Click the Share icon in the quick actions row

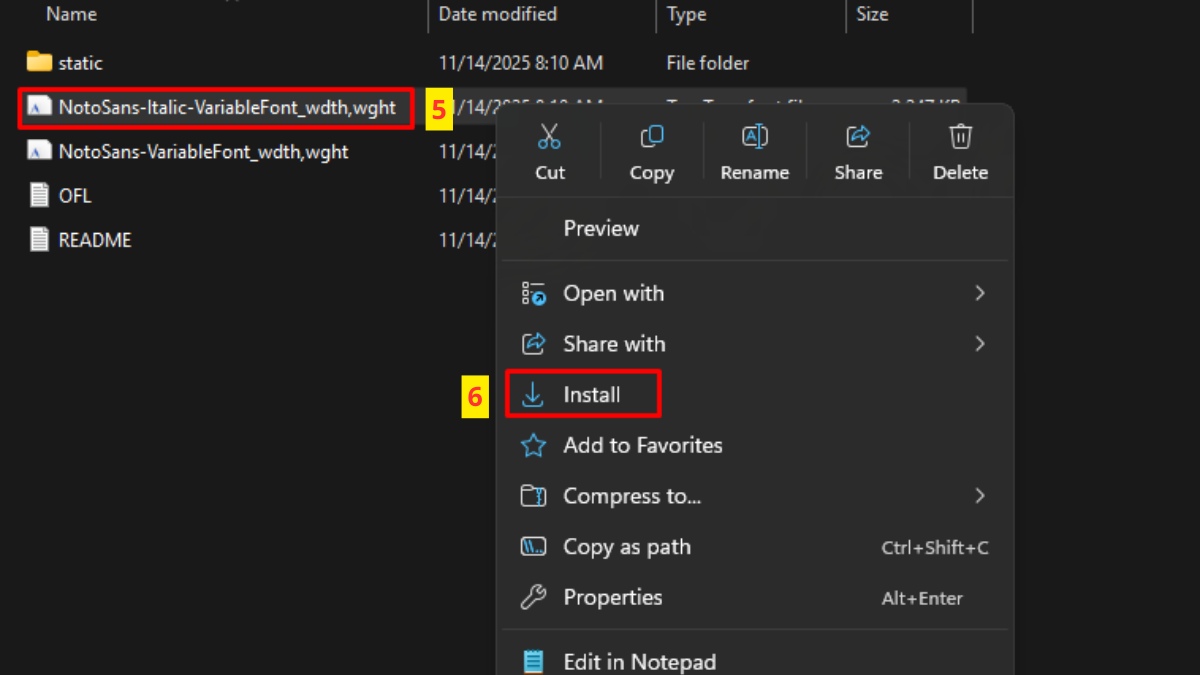click(858, 136)
